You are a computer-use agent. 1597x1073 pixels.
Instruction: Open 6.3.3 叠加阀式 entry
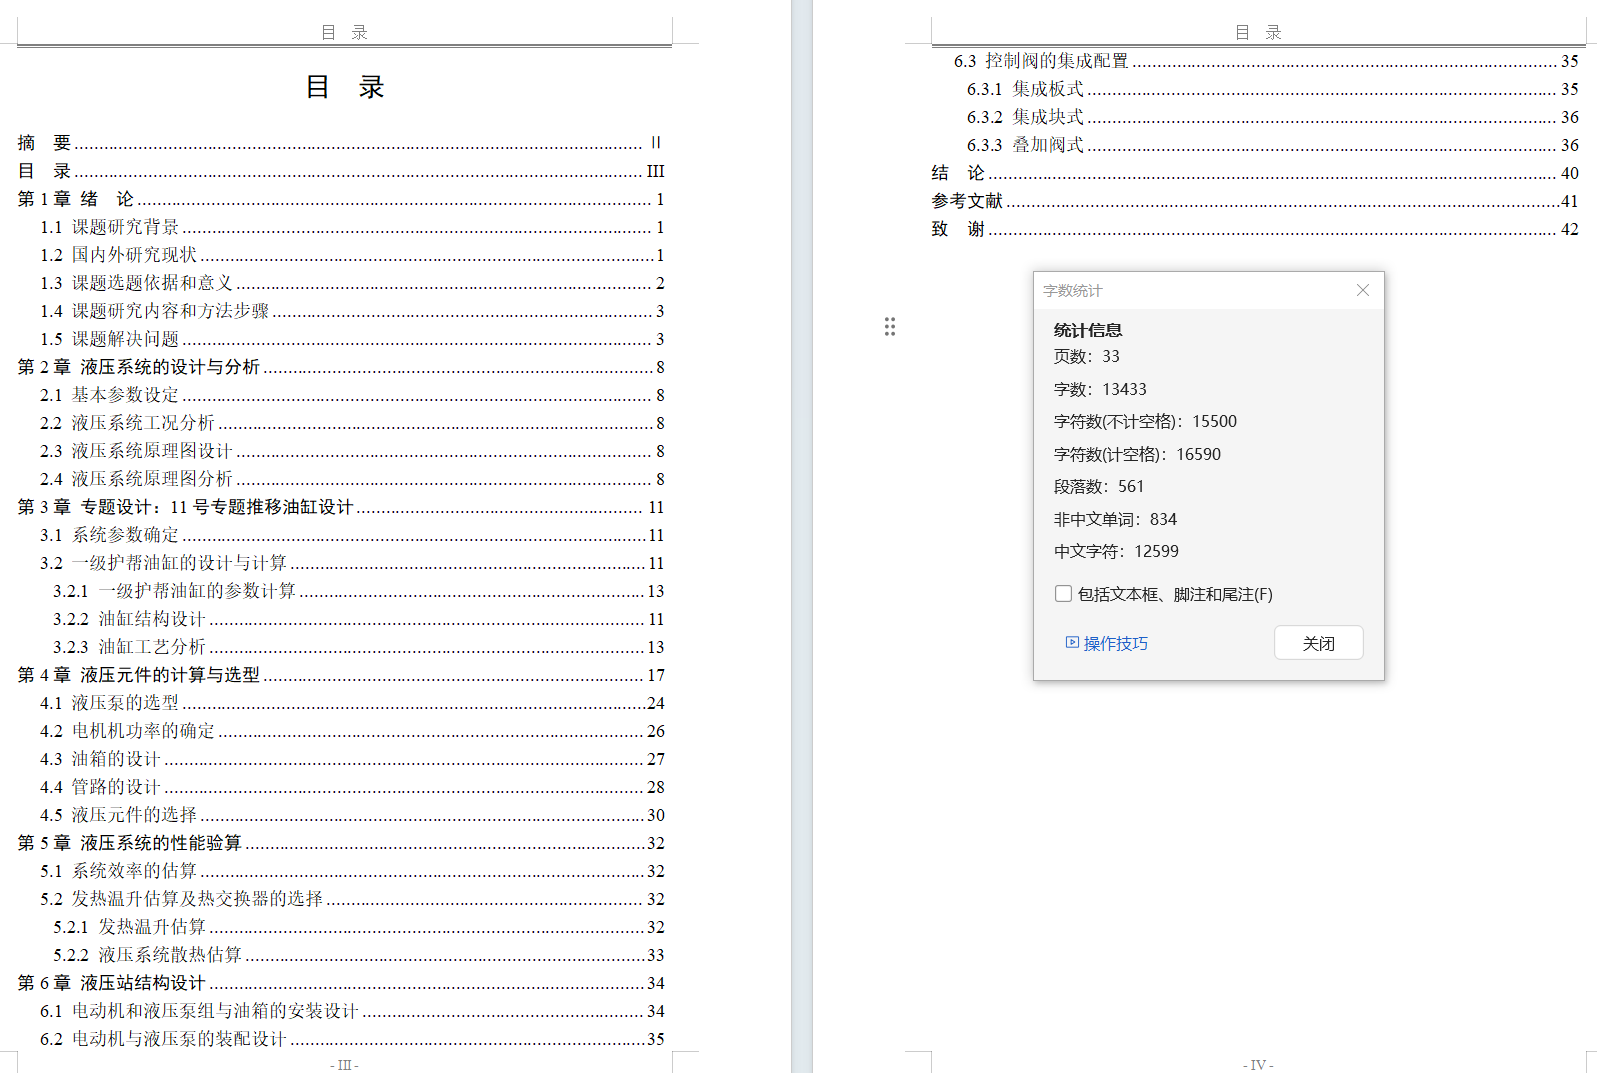pyautogui.click(x=1273, y=145)
